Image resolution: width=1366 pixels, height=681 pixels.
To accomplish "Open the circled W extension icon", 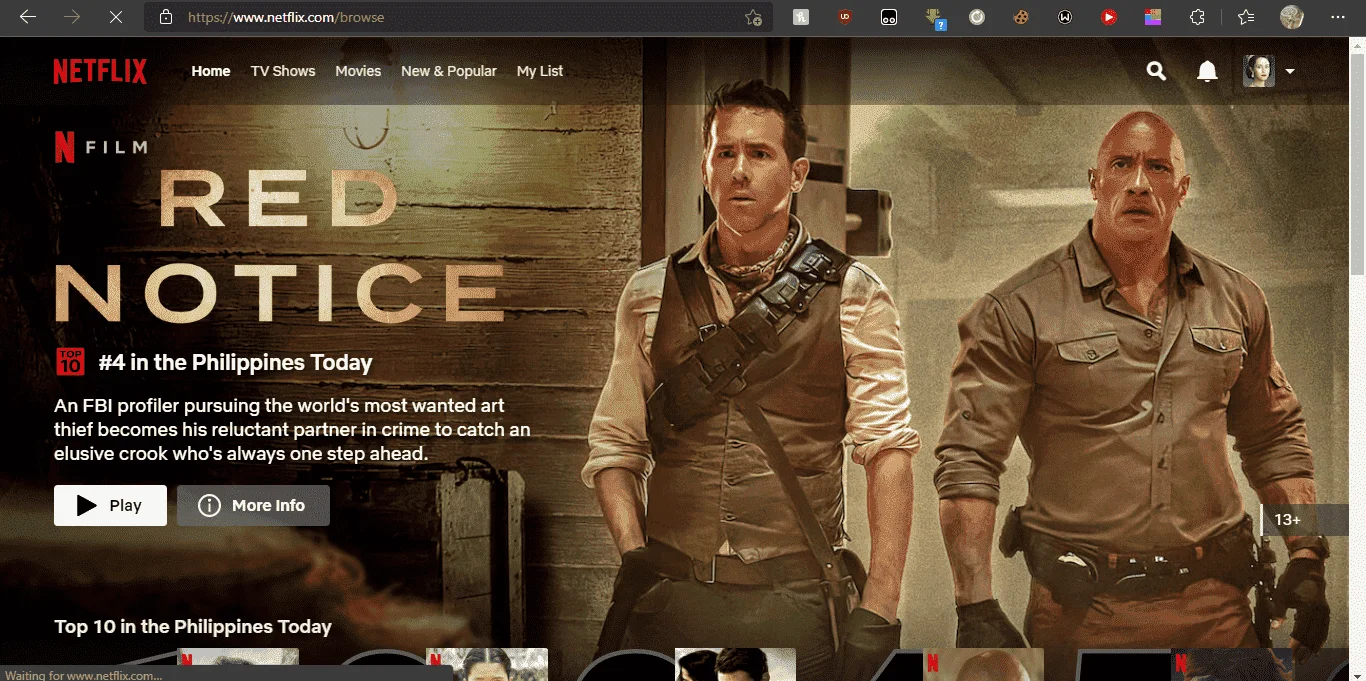I will [1065, 17].
